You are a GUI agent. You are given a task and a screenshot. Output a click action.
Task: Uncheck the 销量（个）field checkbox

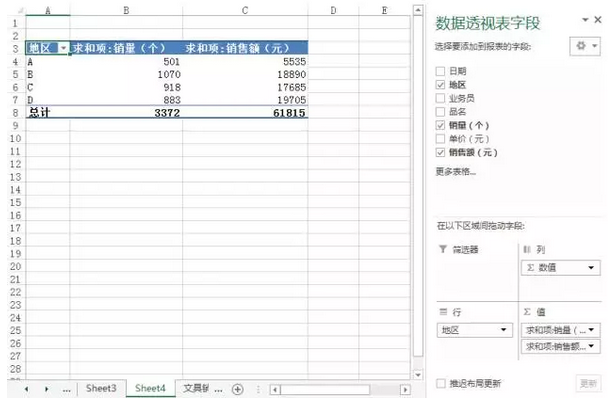pos(440,126)
